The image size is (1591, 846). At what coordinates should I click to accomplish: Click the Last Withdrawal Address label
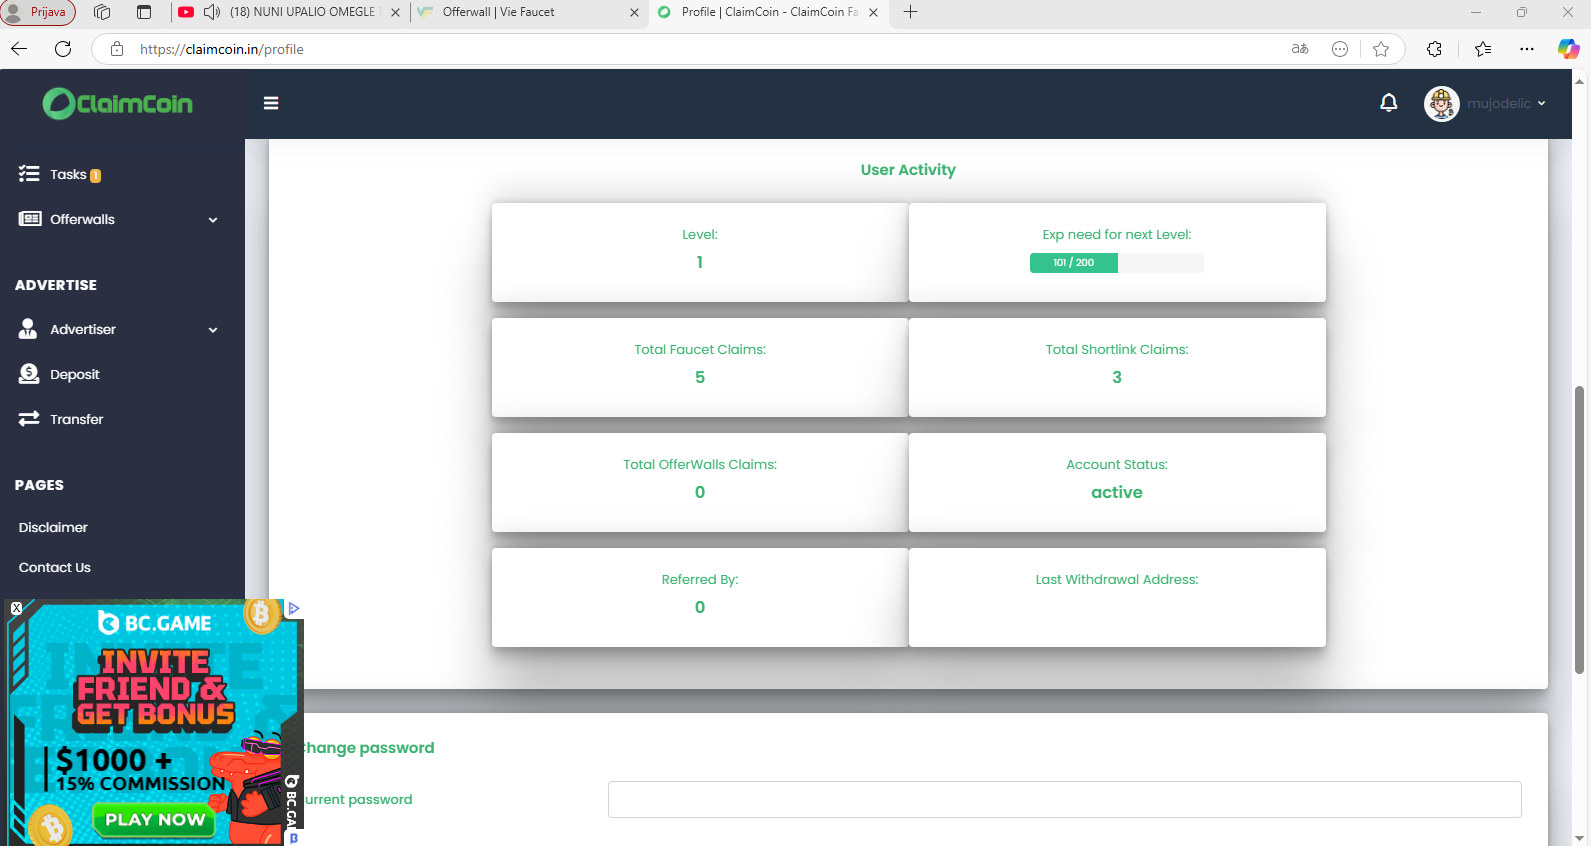pyautogui.click(x=1117, y=579)
